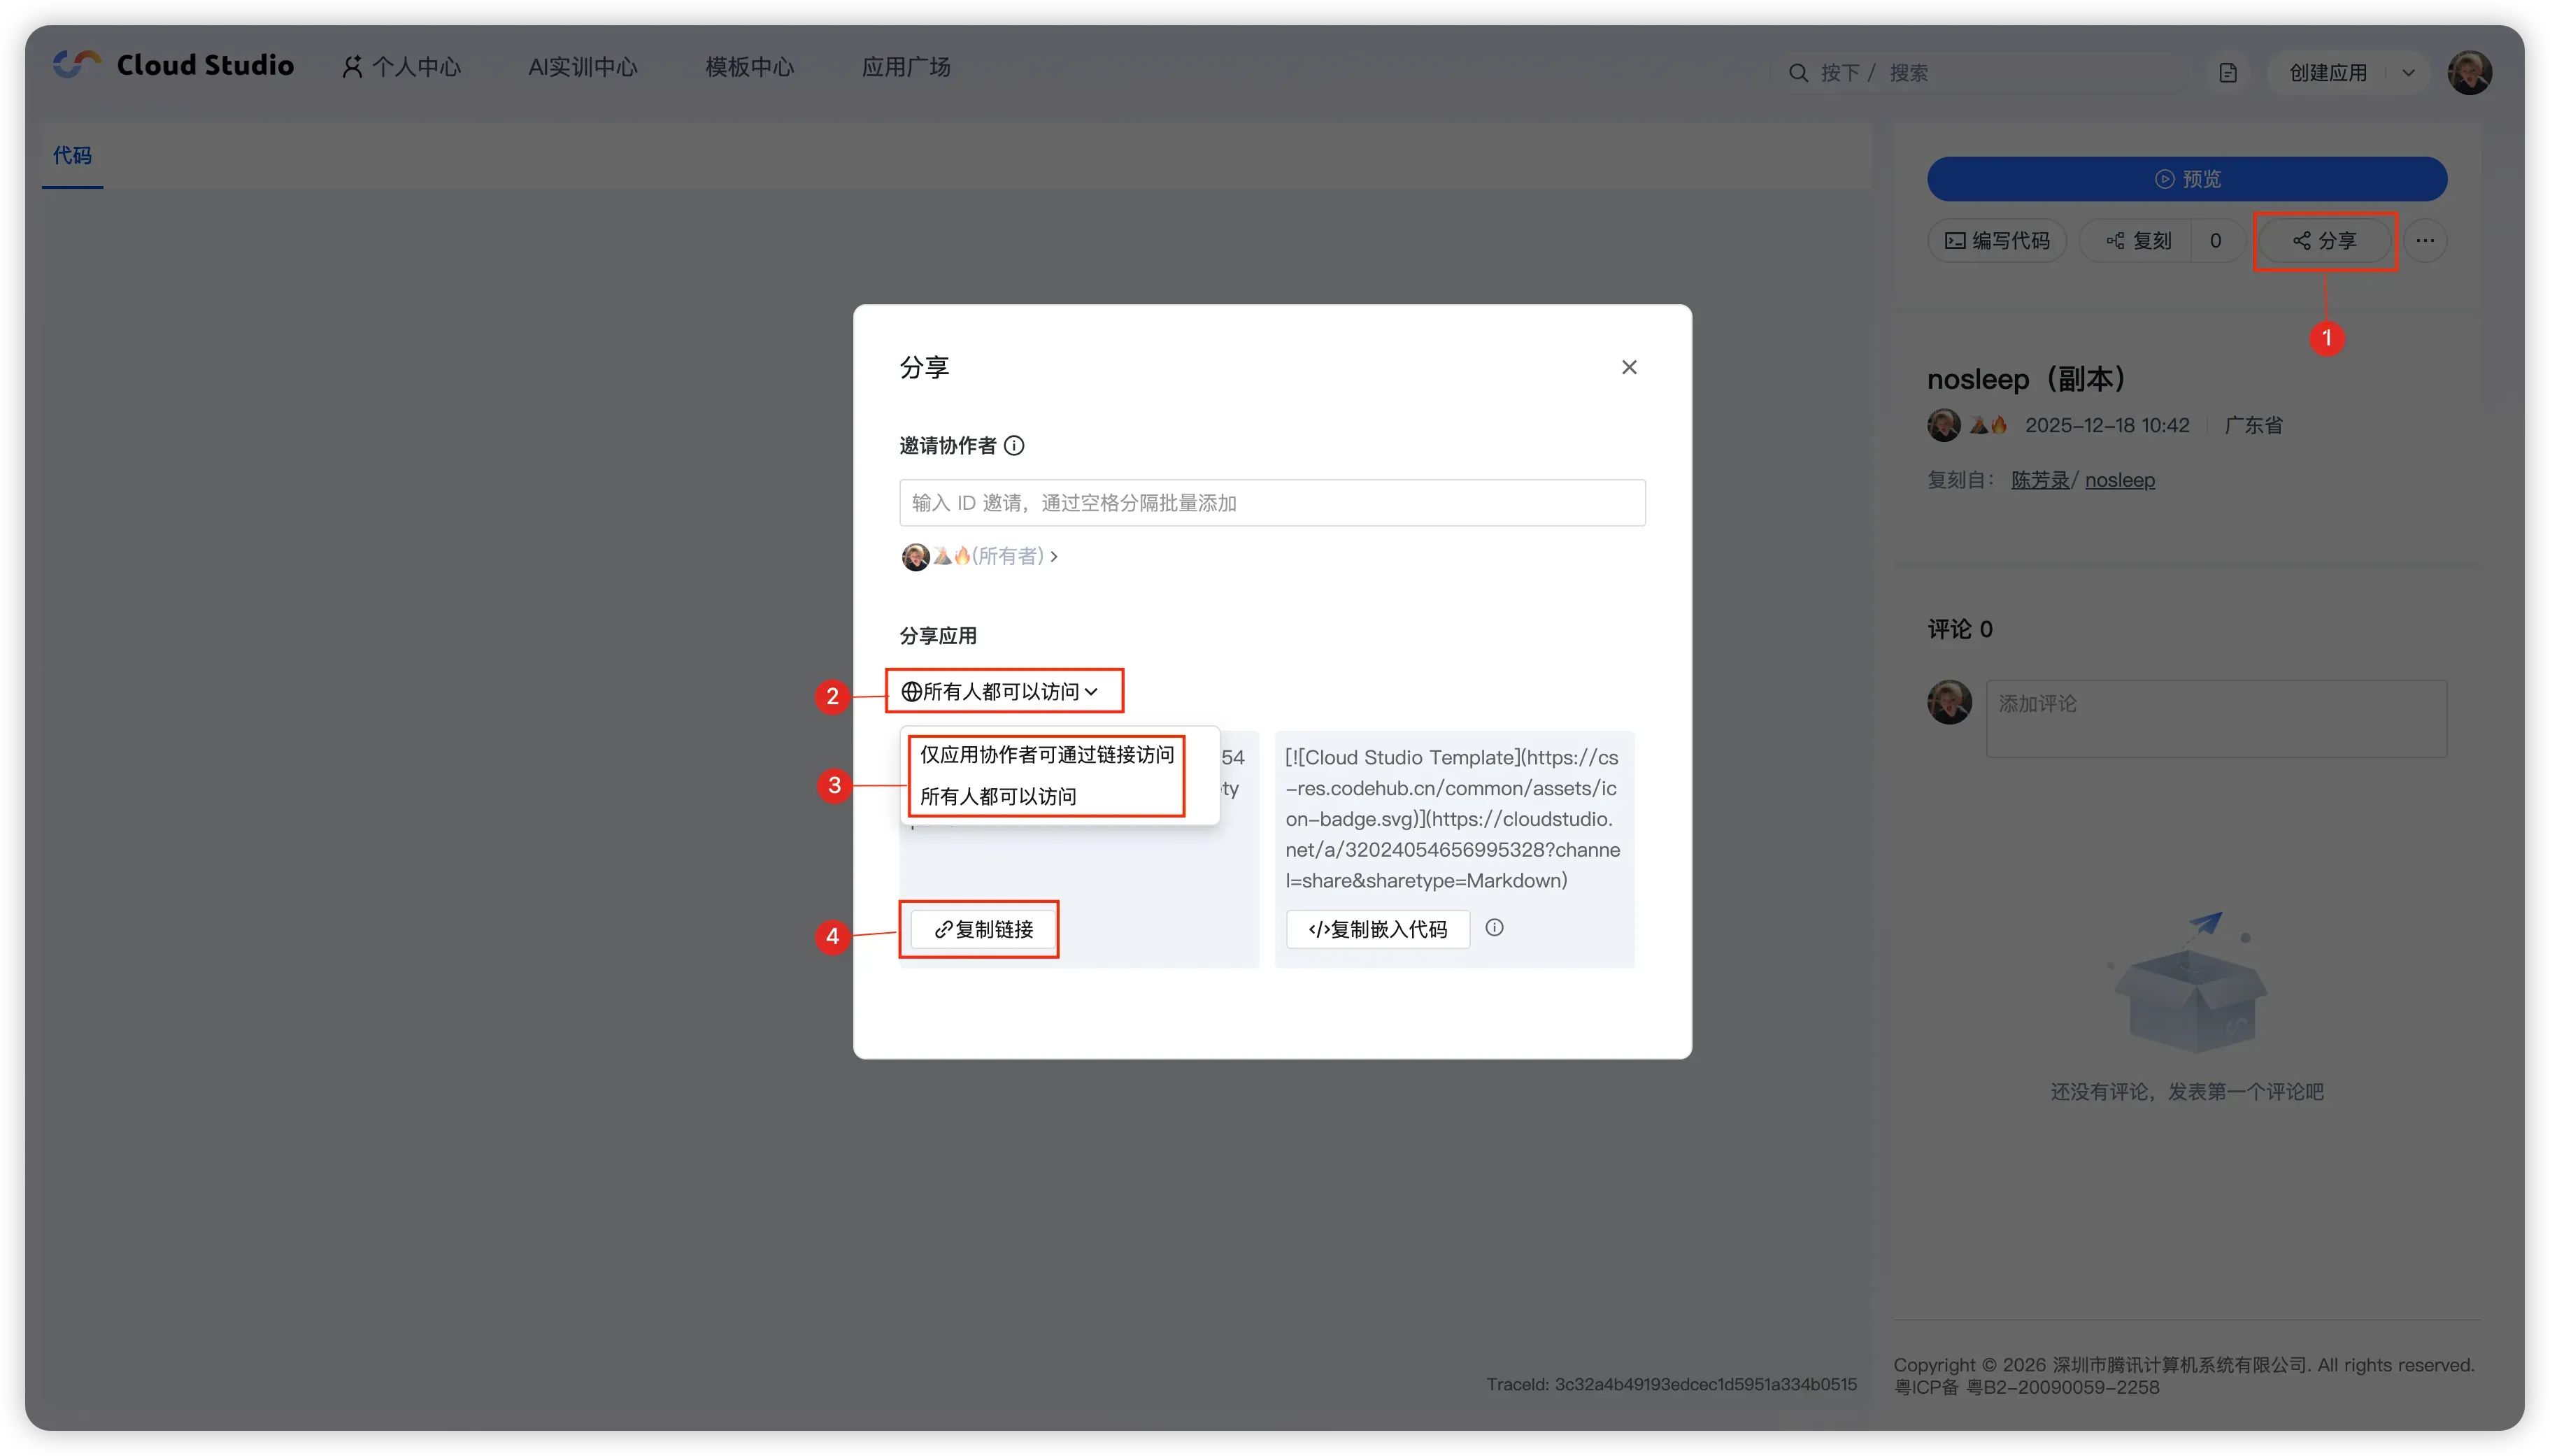Open the nosleep source link
This screenshot has height=1456, width=2550.
[2119, 480]
